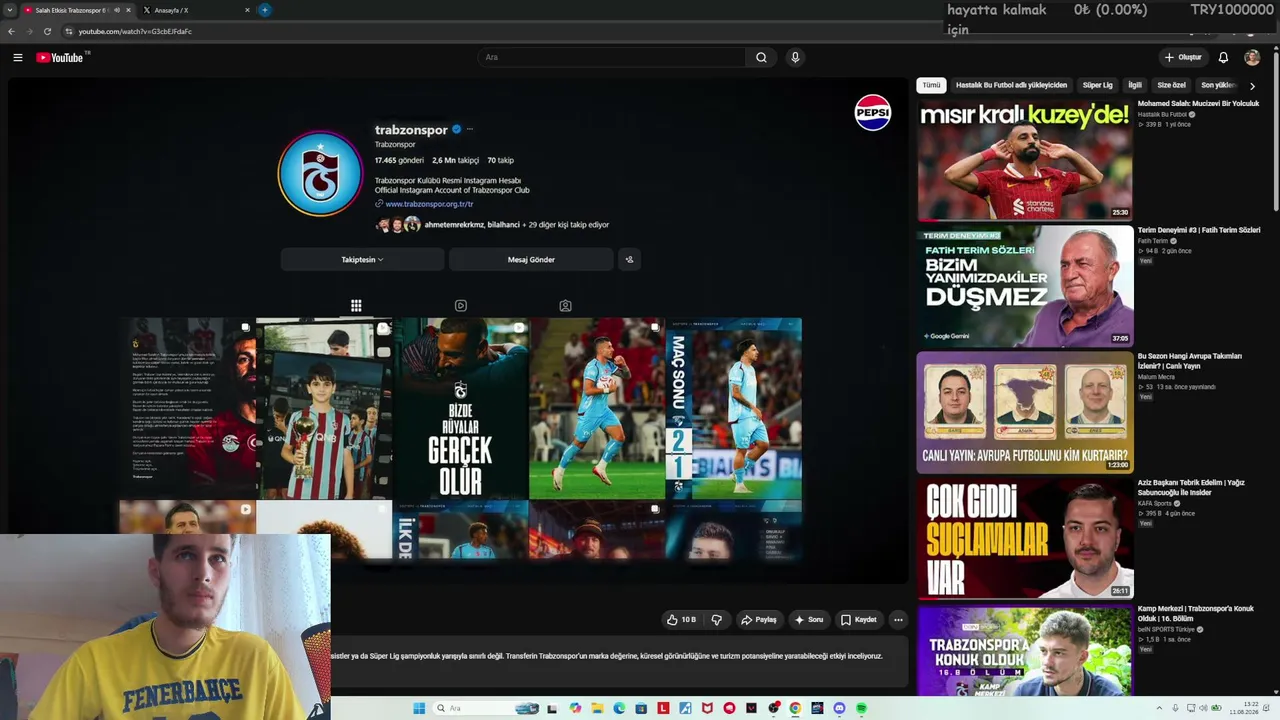1280x720 pixels.
Task: Select the Hastalık Bu Futbol uploads chip
Action: coord(1011,86)
